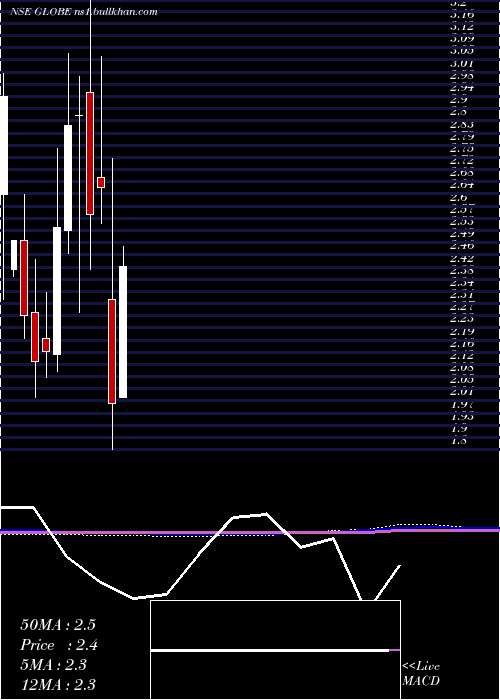Click the white histogram bar in MACD box

pos(270,650)
